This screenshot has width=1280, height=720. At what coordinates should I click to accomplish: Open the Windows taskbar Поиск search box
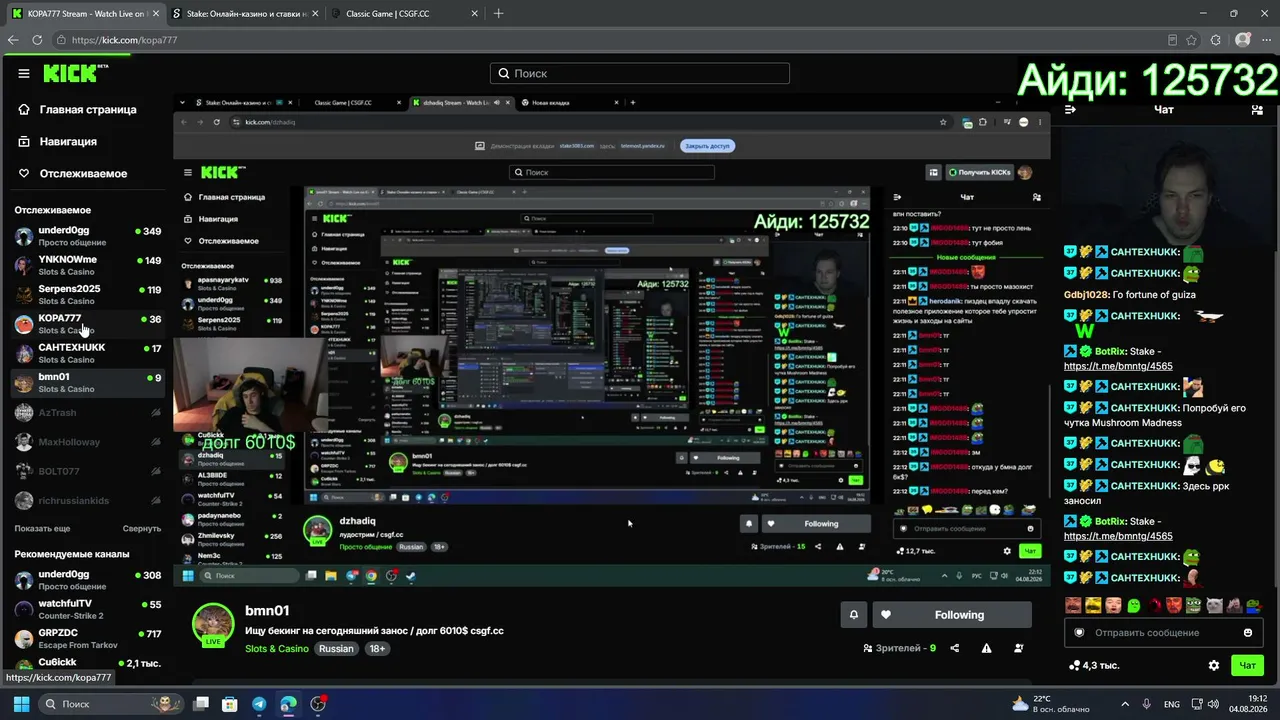(x=112, y=704)
